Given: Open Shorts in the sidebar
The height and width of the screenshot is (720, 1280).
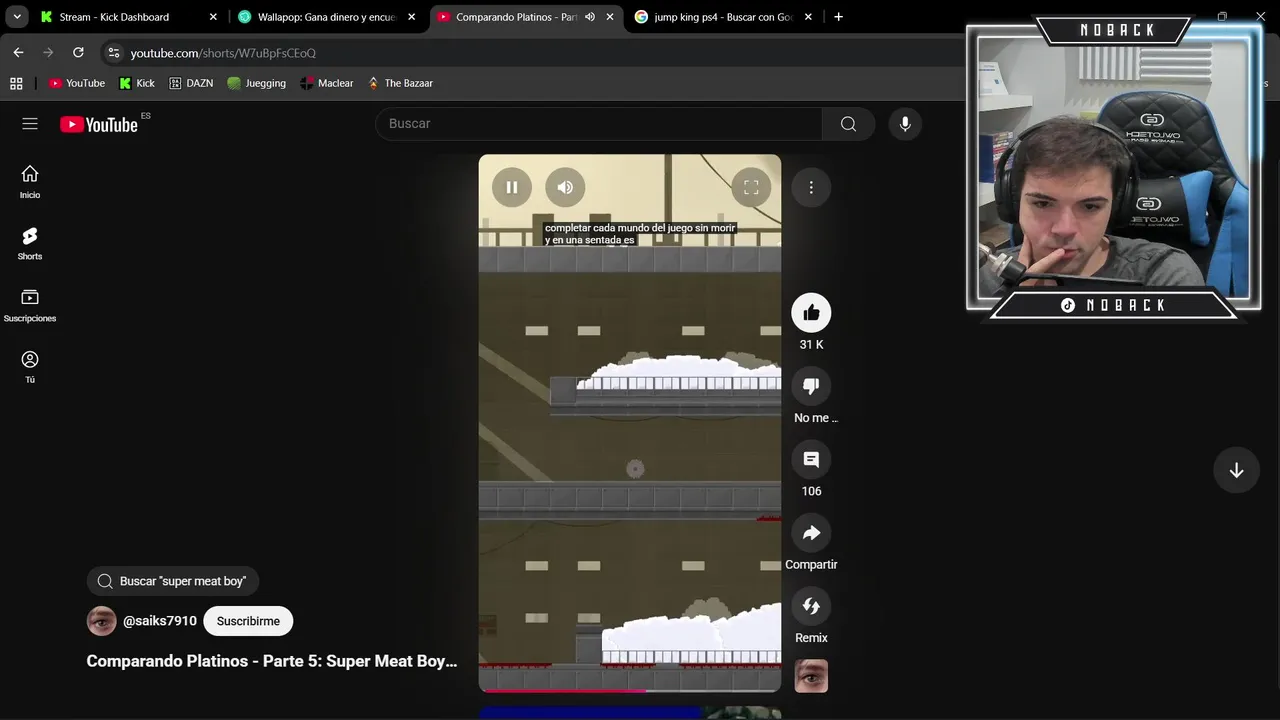Looking at the screenshot, I should (x=30, y=243).
